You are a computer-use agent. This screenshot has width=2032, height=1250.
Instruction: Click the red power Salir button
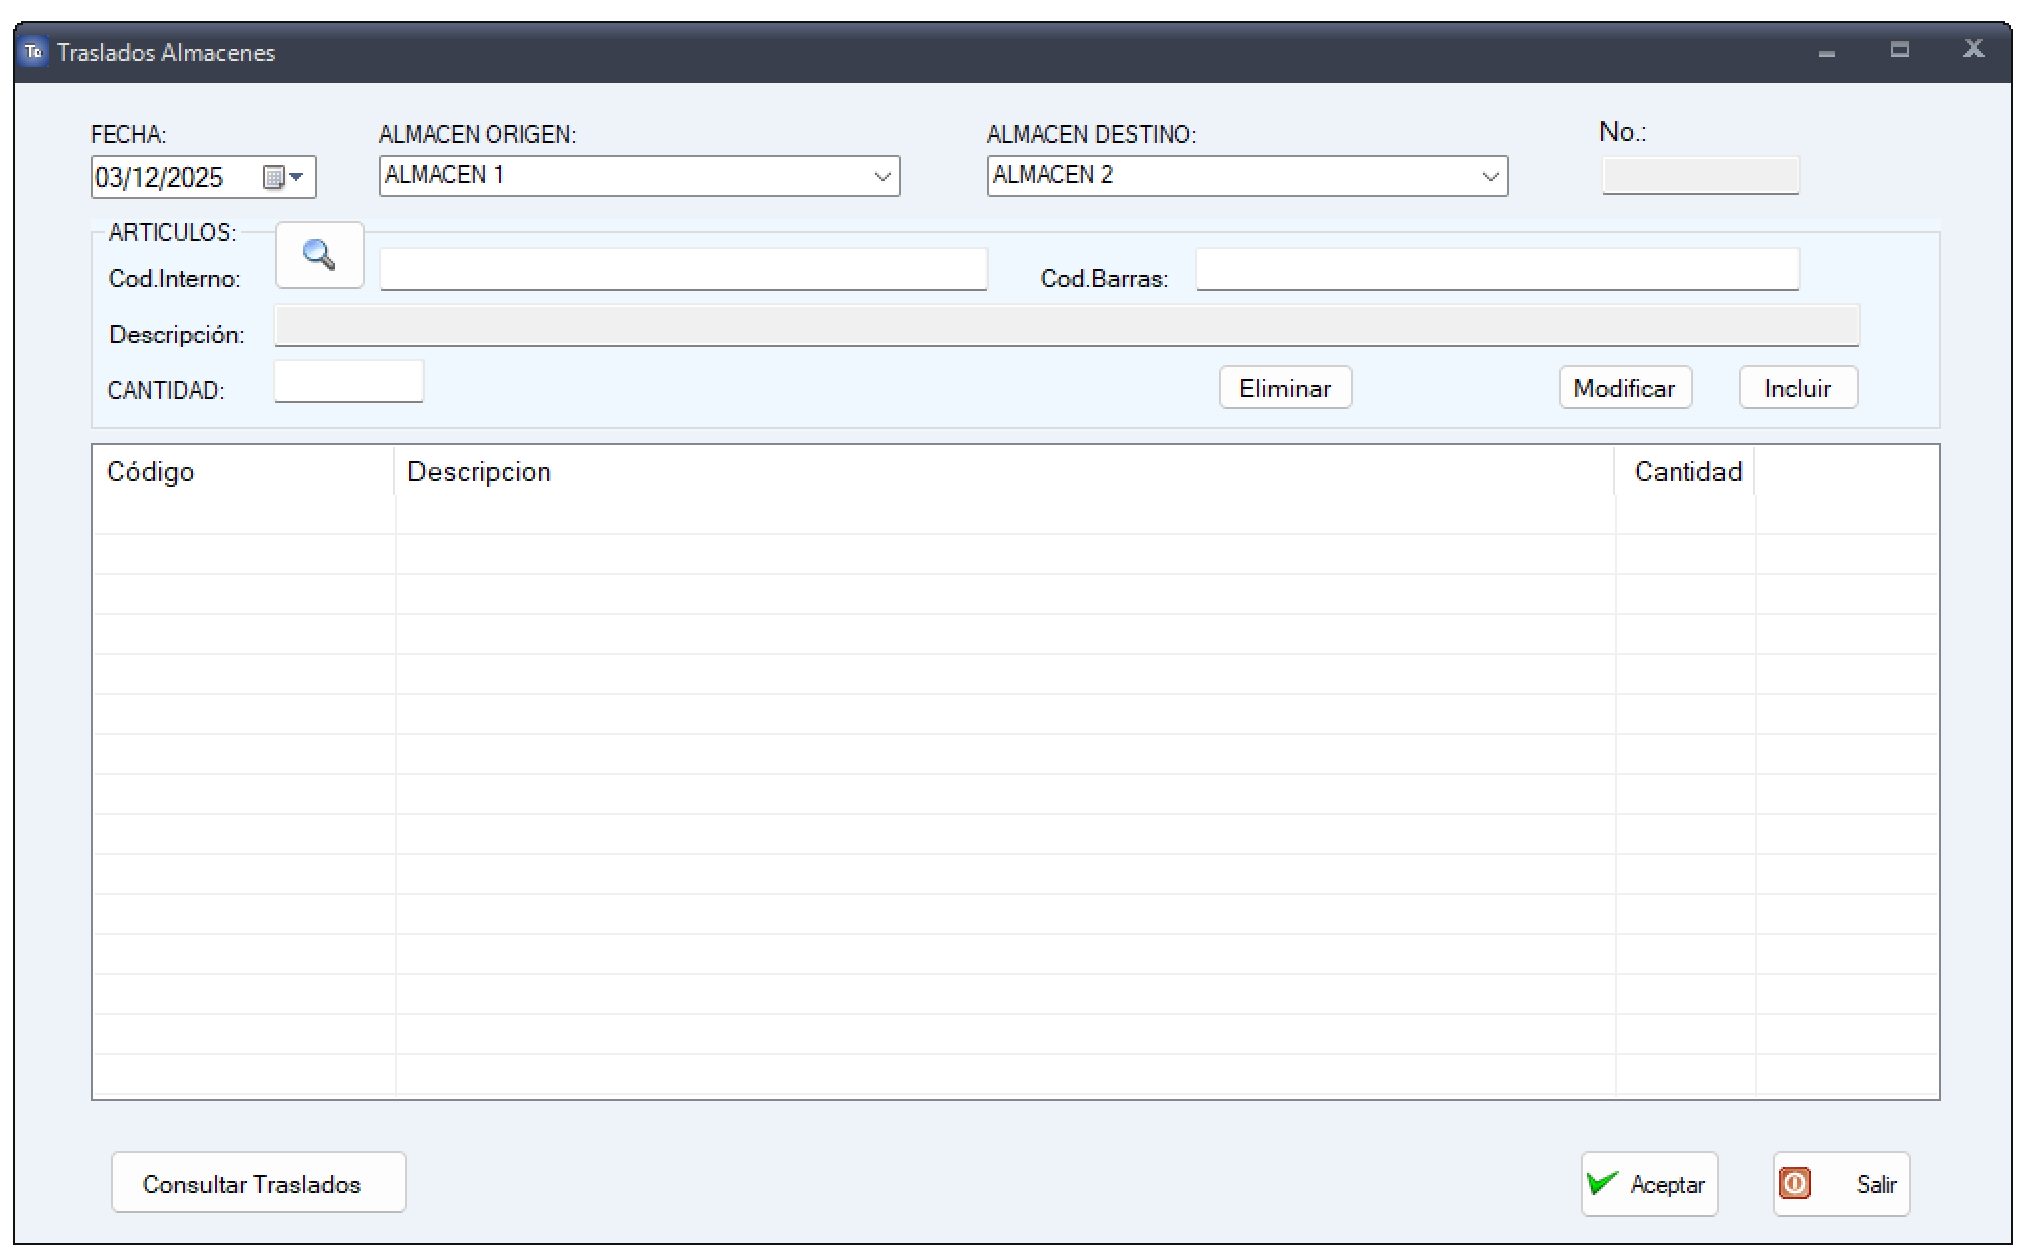[x=1840, y=1184]
